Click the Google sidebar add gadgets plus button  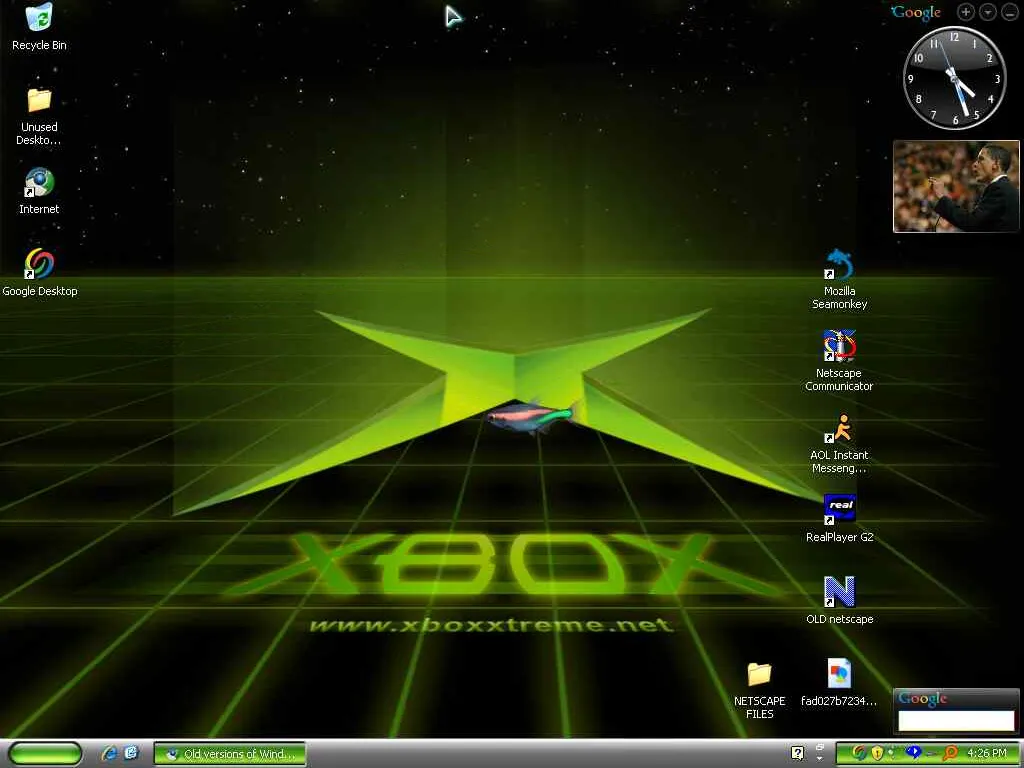pyautogui.click(x=966, y=12)
